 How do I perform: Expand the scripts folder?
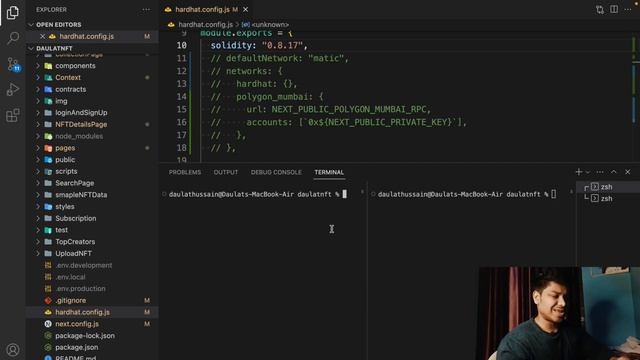click(38, 171)
